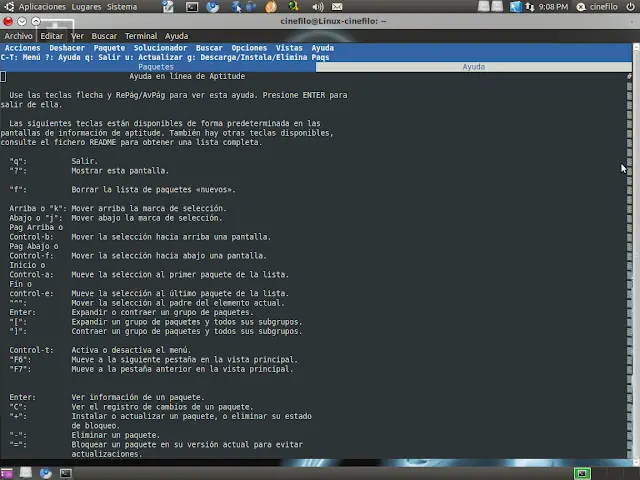
Task: Click the text 'Mostrar esta pantalla.'
Action: [120, 171]
